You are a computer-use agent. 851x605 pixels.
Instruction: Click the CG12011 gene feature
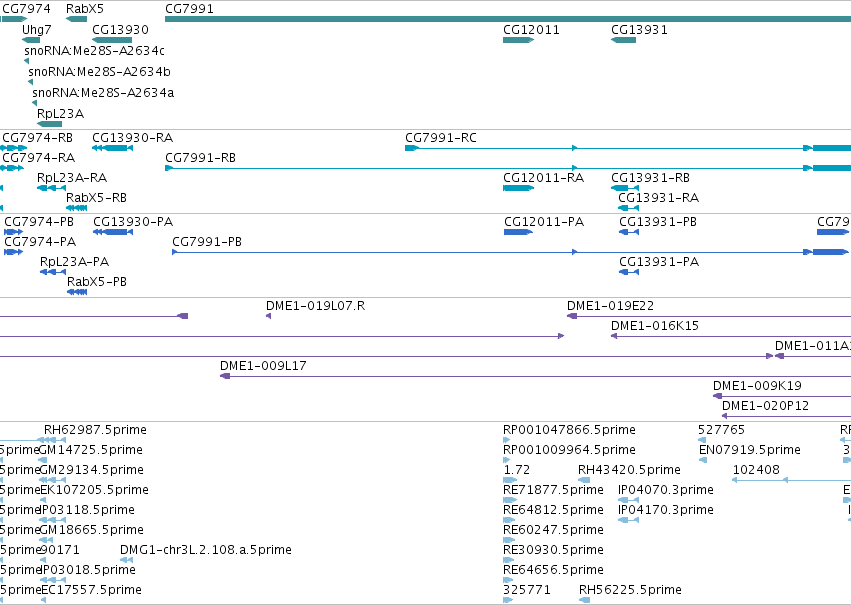point(518,40)
